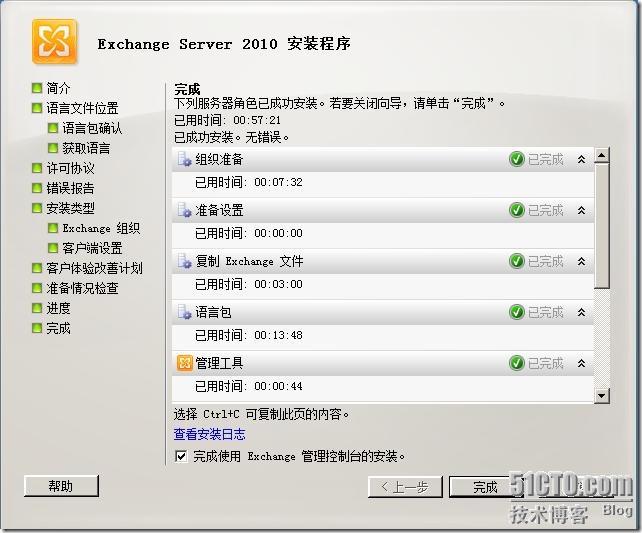Collapse the 组织准备 section

(581, 159)
